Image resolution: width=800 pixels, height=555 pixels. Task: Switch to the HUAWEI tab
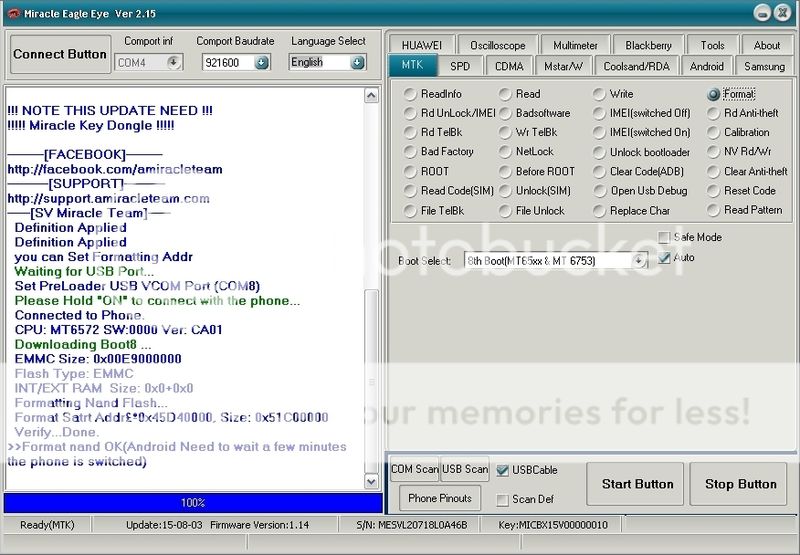coord(421,45)
